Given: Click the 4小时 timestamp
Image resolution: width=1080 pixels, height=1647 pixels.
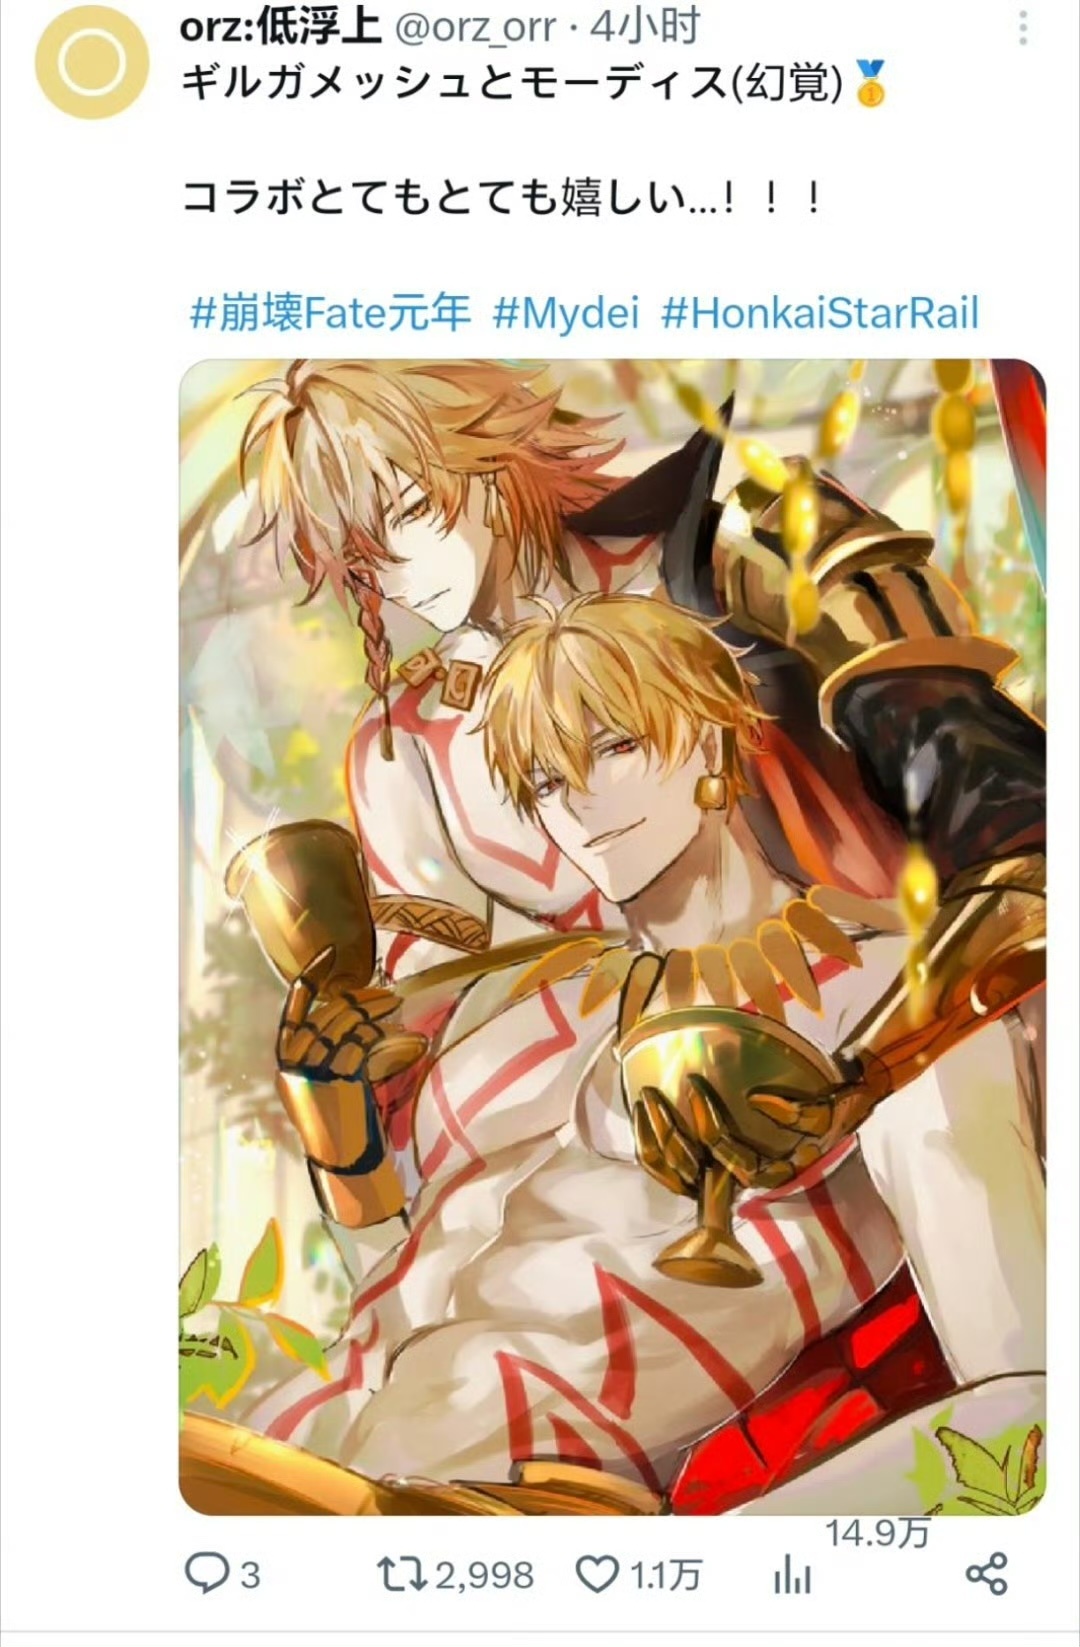Looking at the screenshot, I should (x=645, y=28).
